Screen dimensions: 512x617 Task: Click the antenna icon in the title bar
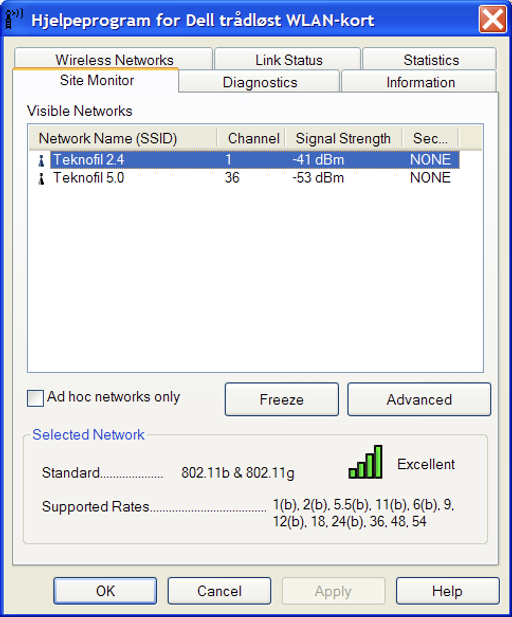[x=14, y=19]
